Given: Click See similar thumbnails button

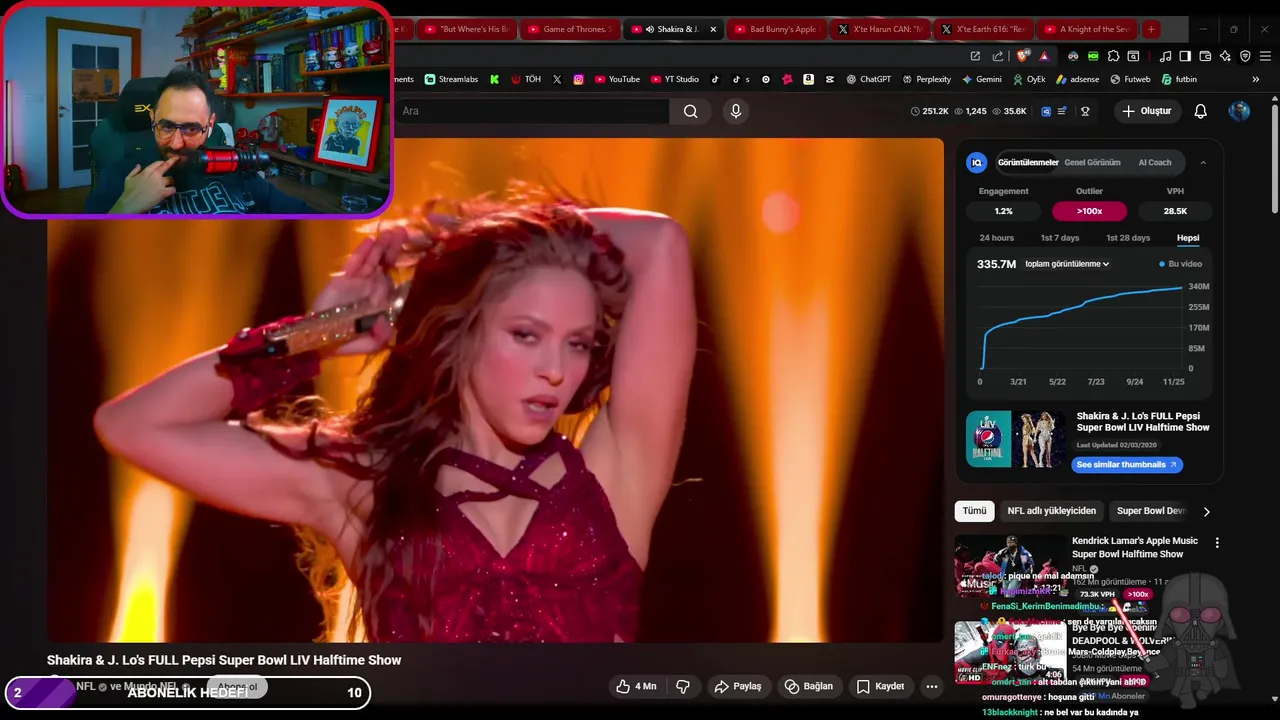Looking at the screenshot, I should pyautogui.click(x=1127, y=465).
